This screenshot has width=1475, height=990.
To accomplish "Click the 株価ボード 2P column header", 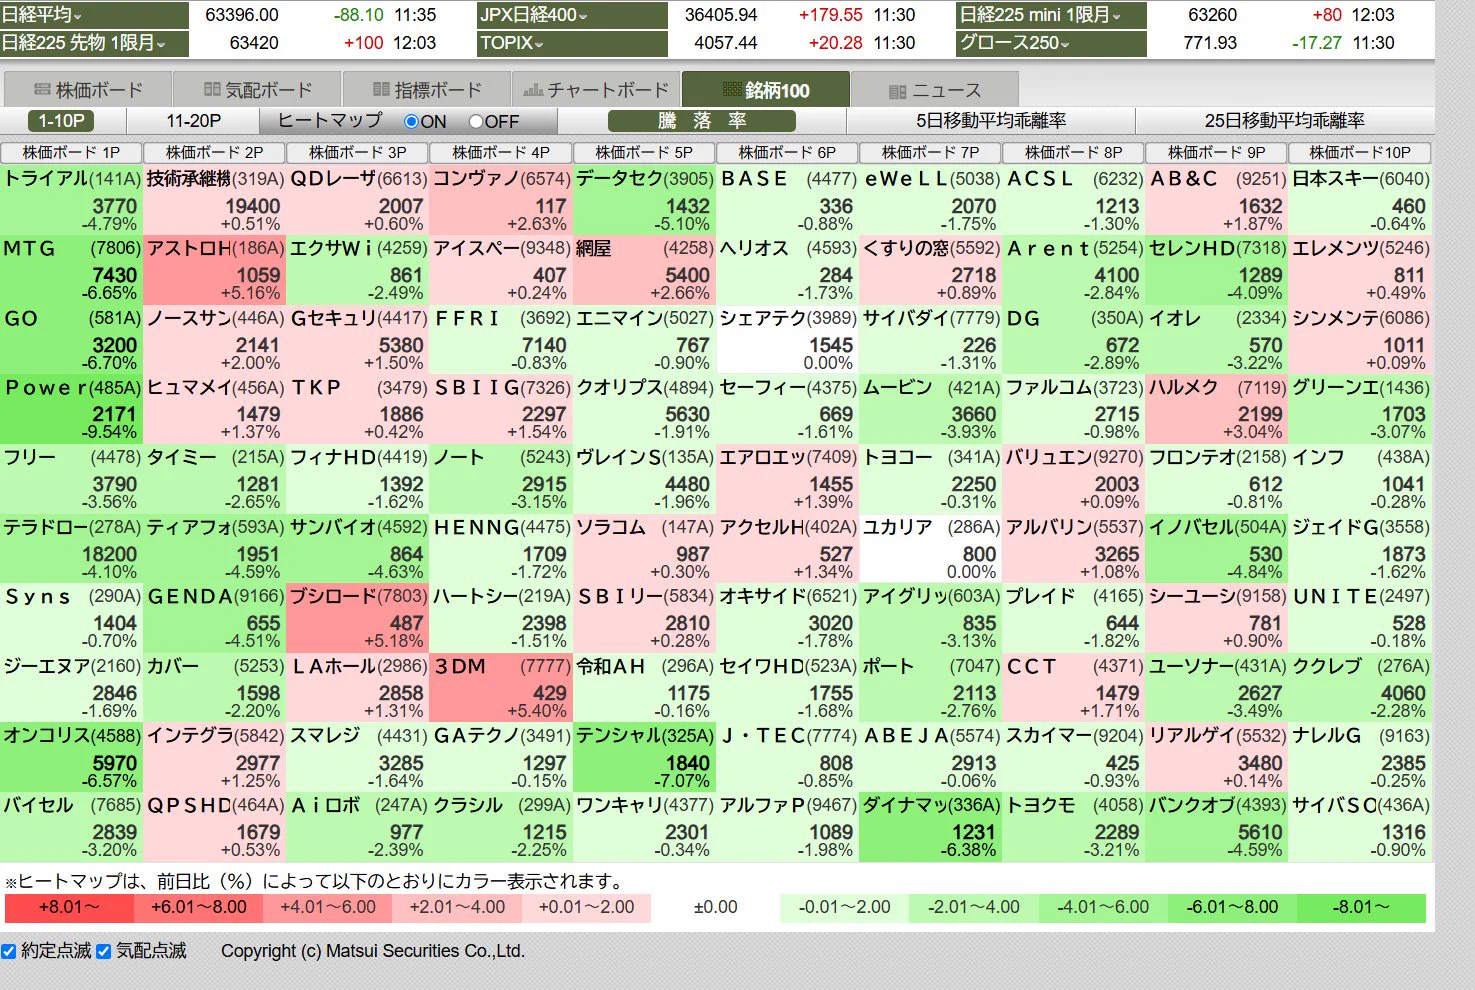I will [214, 153].
